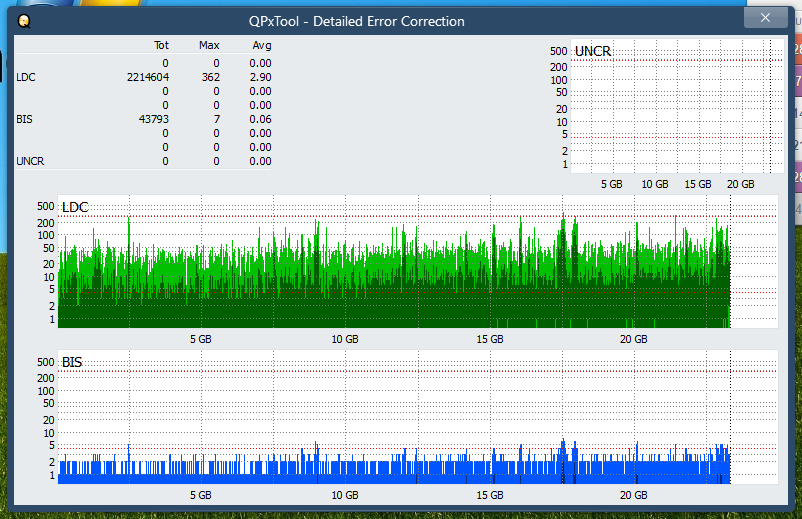Viewport: 802px width, 519px height.
Task: Click the Avg column header
Action: [262, 45]
